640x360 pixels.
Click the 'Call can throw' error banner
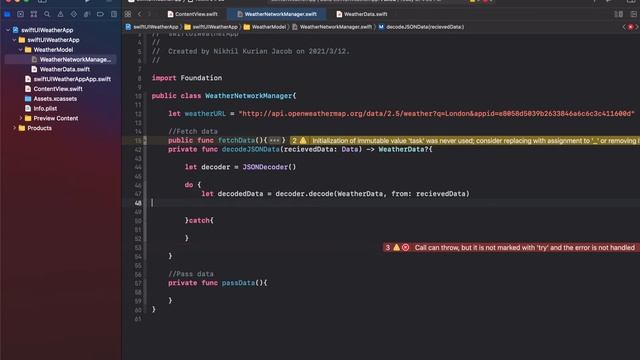pos(511,247)
